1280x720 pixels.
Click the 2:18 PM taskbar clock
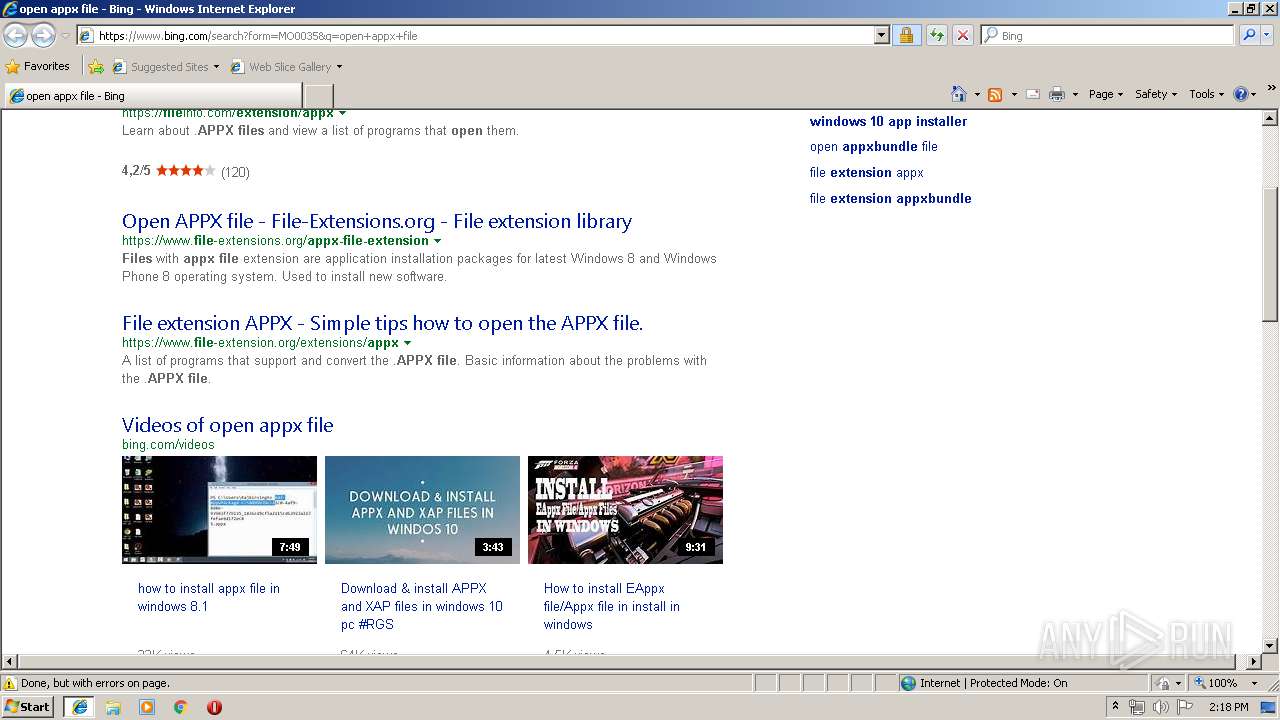[1228, 707]
